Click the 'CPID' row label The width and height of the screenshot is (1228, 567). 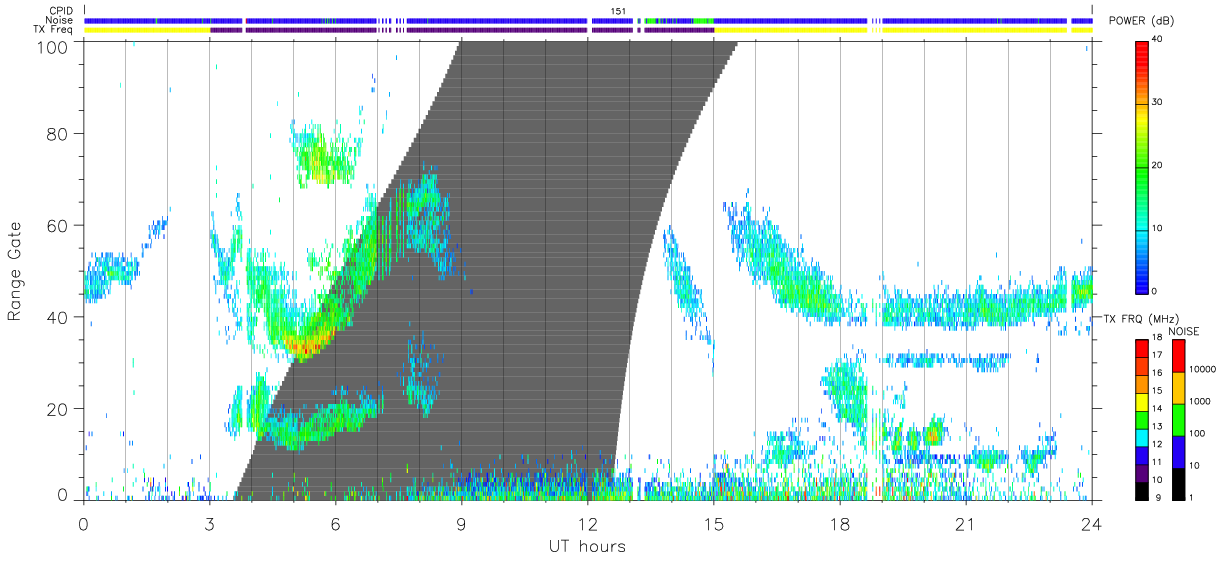[x=62, y=10]
